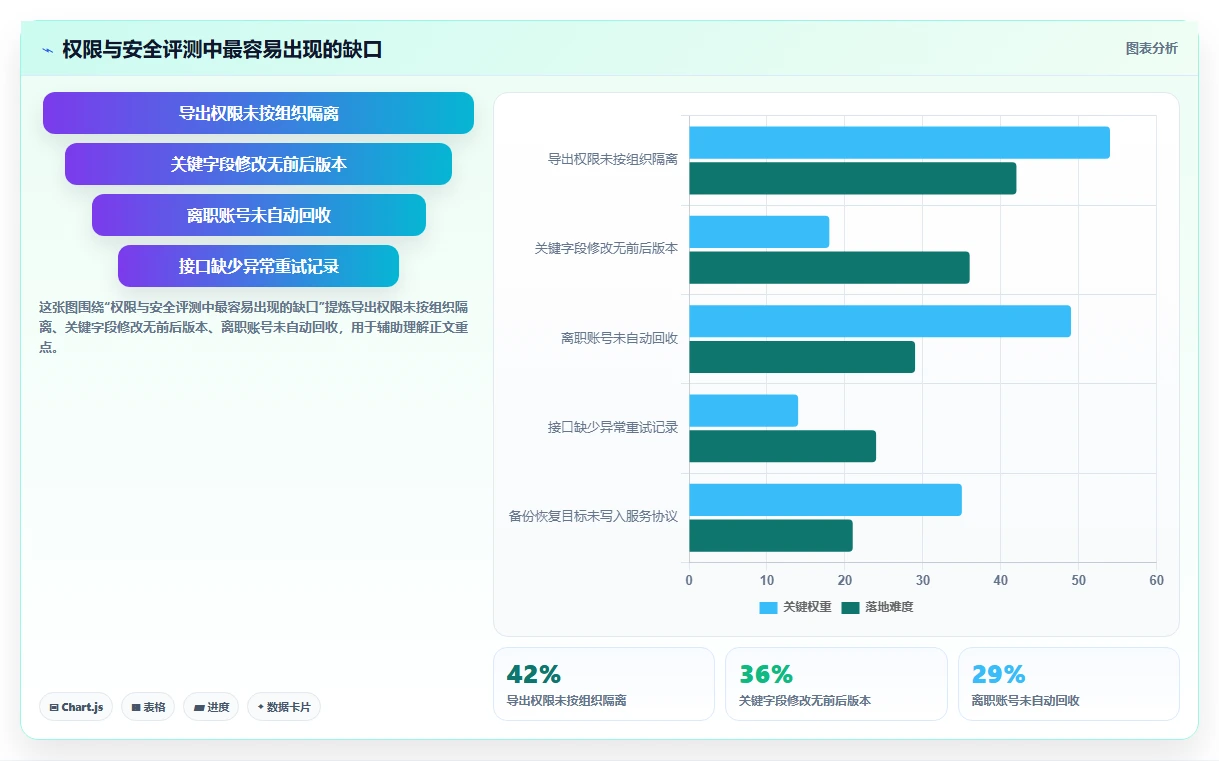Viewport: 1219px width, 761px height.
Task: Select the 关键字段修改无前后版本 funnel bar
Action: click(x=258, y=164)
